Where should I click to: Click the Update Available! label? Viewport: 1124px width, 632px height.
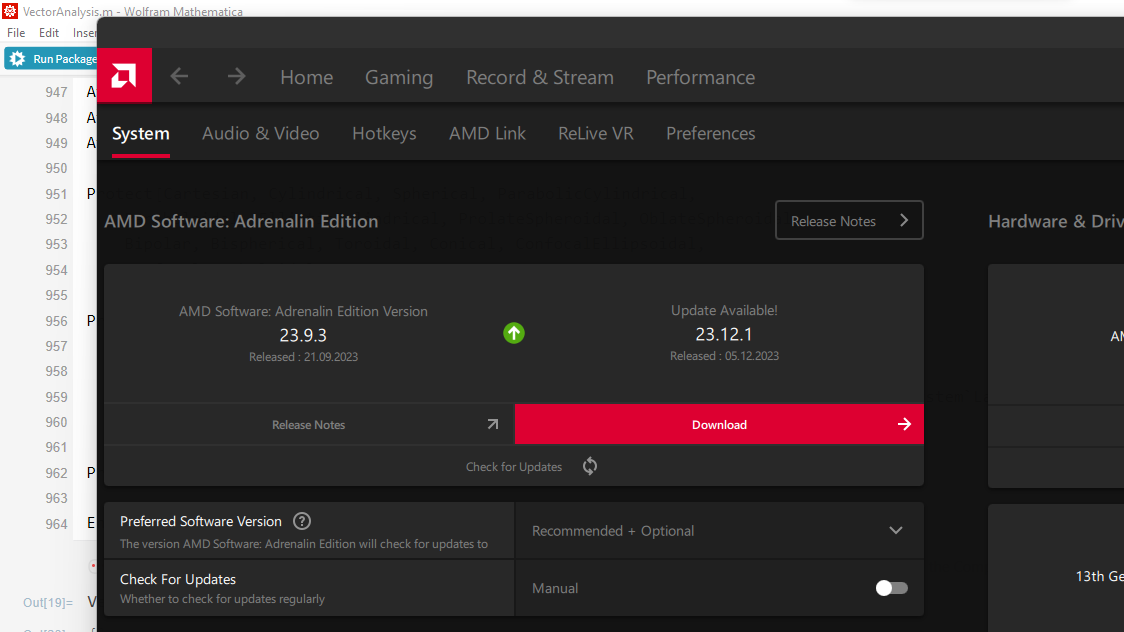[x=724, y=310]
